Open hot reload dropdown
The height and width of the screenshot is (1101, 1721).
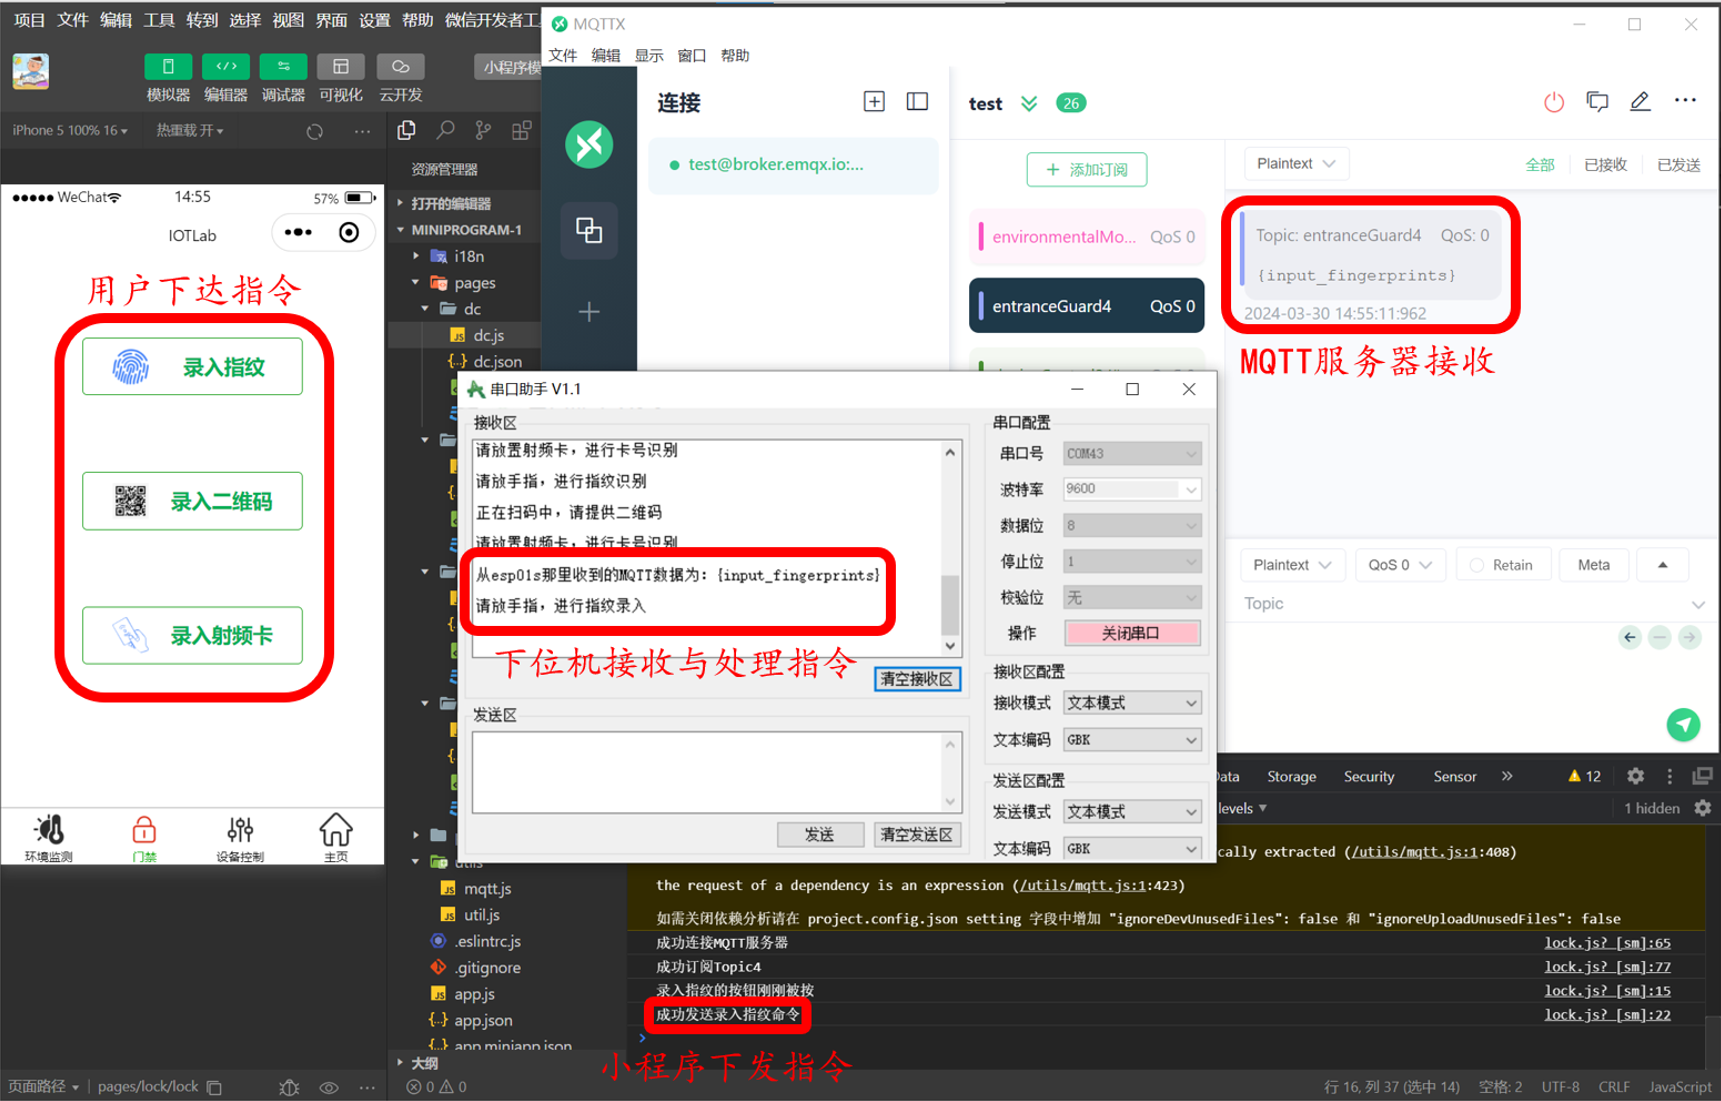(x=190, y=131)
